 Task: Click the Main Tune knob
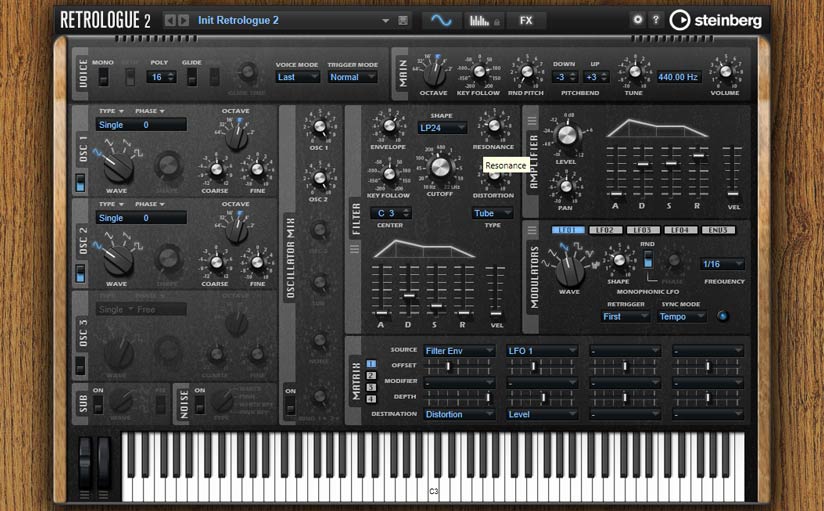634,71
